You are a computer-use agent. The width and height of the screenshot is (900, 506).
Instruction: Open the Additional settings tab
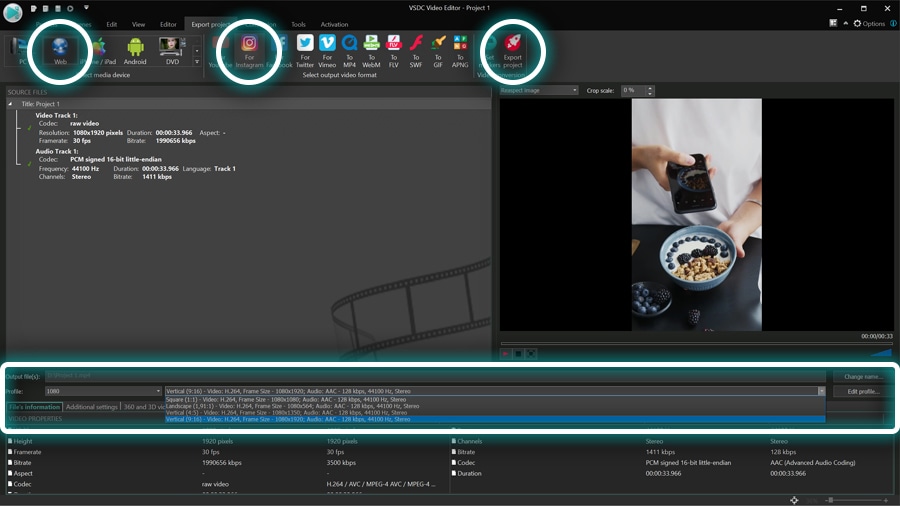pos(91,407)
